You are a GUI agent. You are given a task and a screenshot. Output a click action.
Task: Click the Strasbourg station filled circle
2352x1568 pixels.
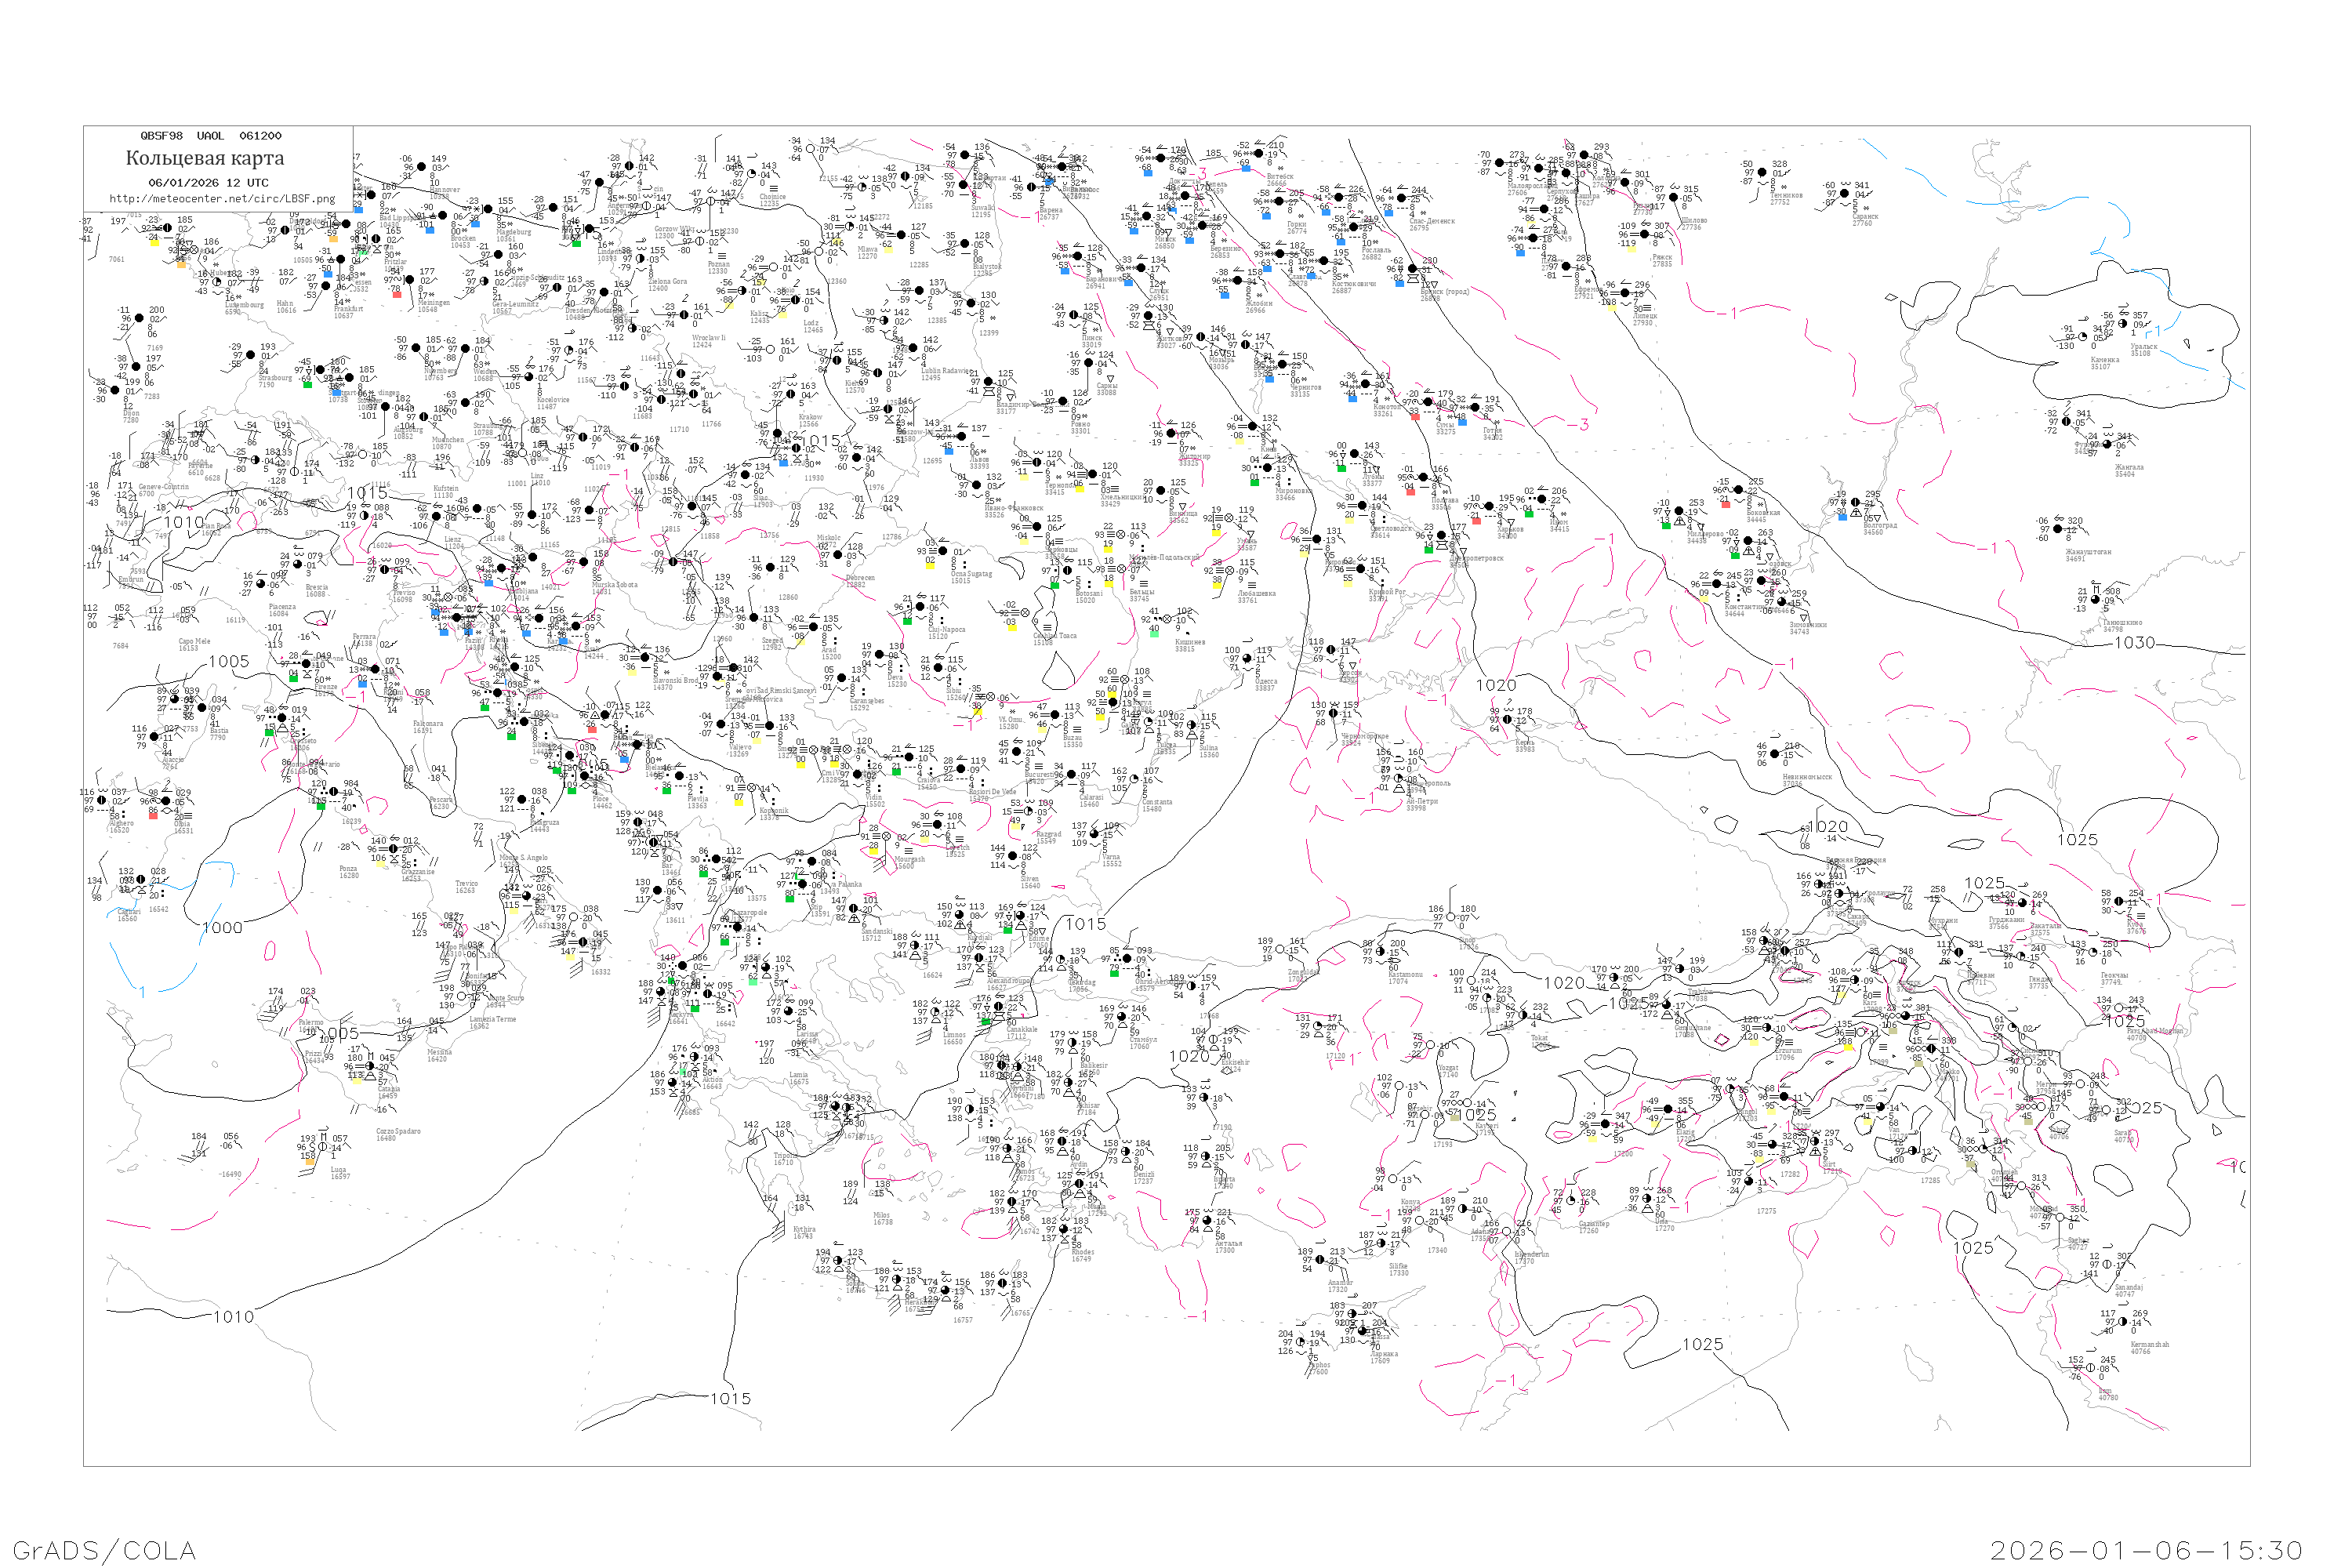(250, 355)
